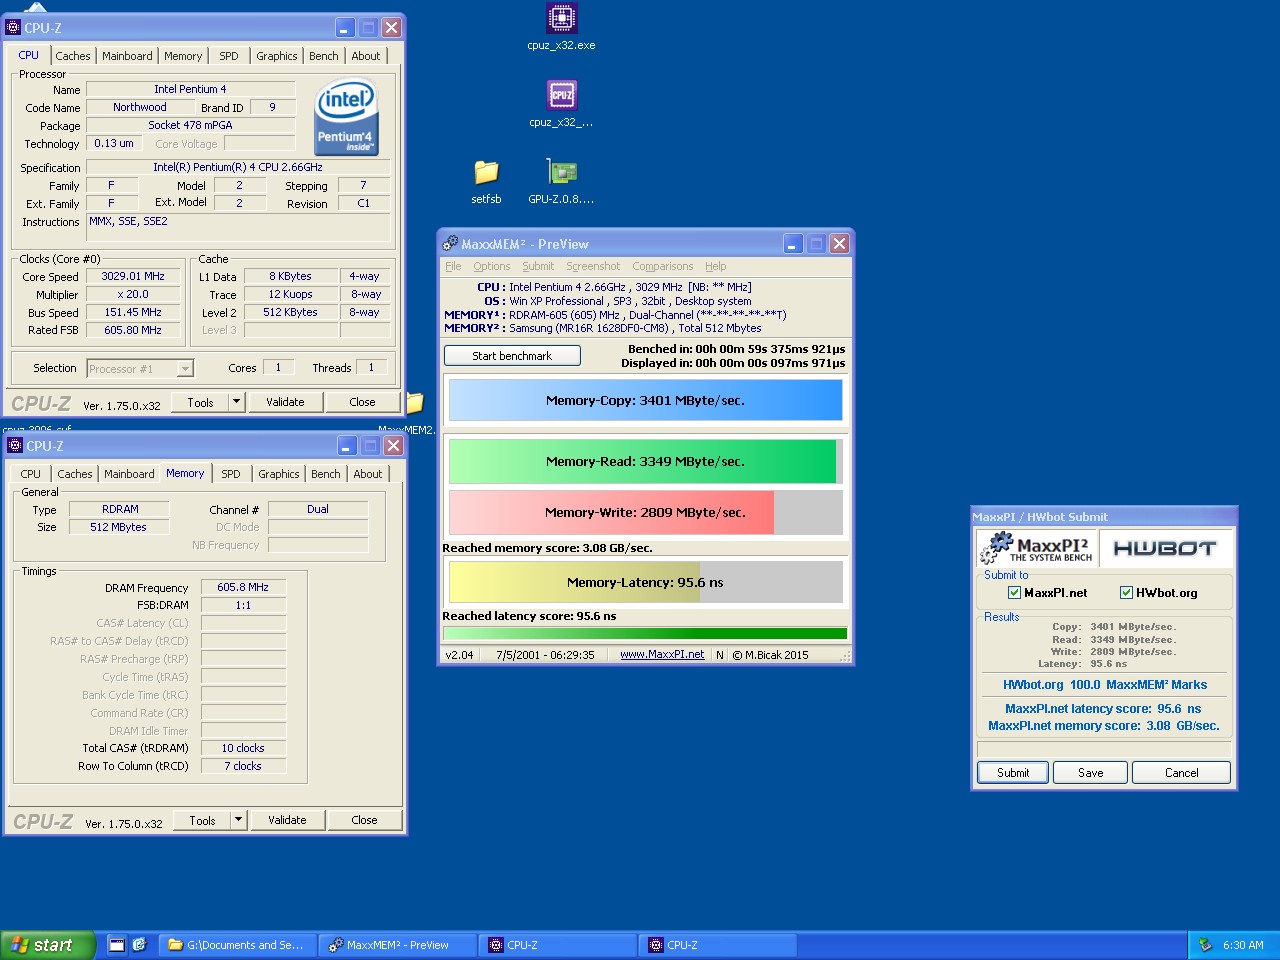Click the Start benchmark button
The width and height of the screenshot is (1280, 960).
(x=512, y=355)
